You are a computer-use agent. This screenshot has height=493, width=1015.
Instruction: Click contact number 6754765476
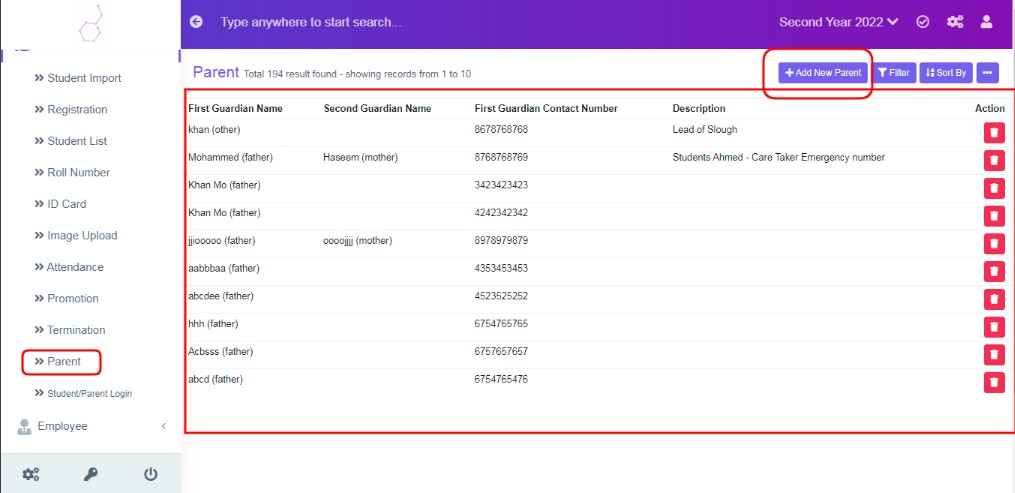501,379
